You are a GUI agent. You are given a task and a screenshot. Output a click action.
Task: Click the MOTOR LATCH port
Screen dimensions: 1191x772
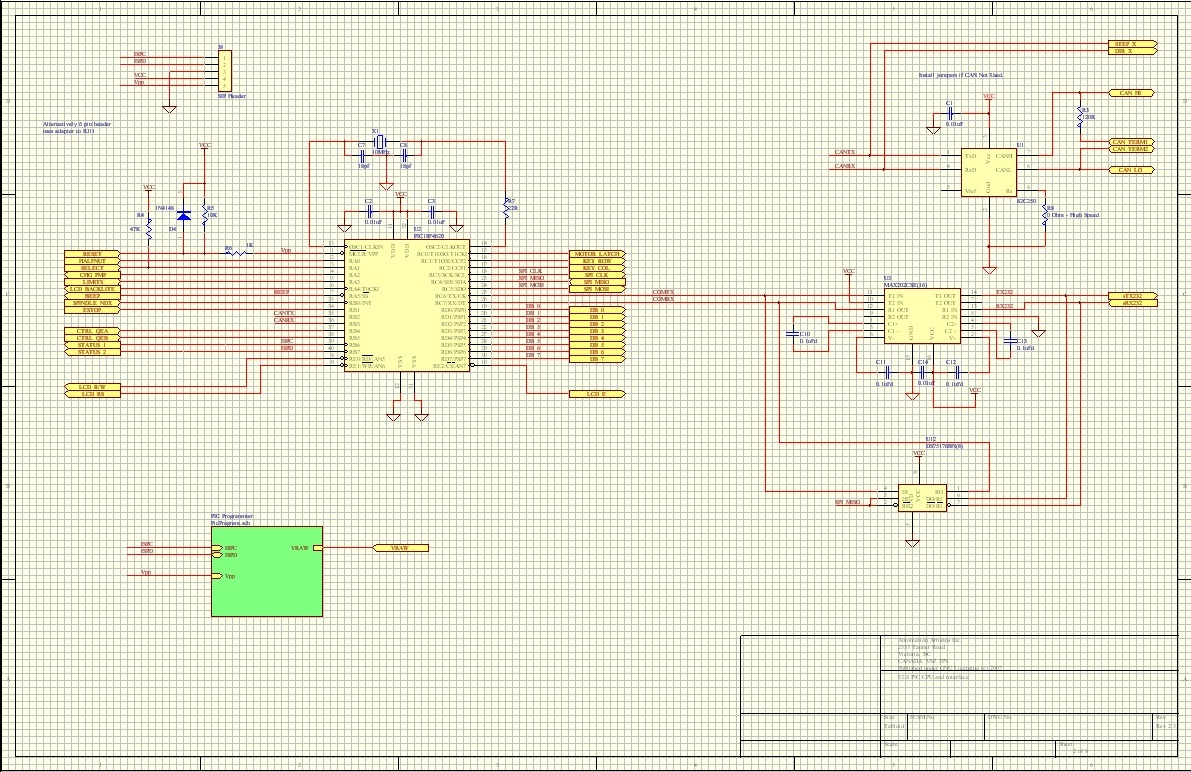click(597, 254)
